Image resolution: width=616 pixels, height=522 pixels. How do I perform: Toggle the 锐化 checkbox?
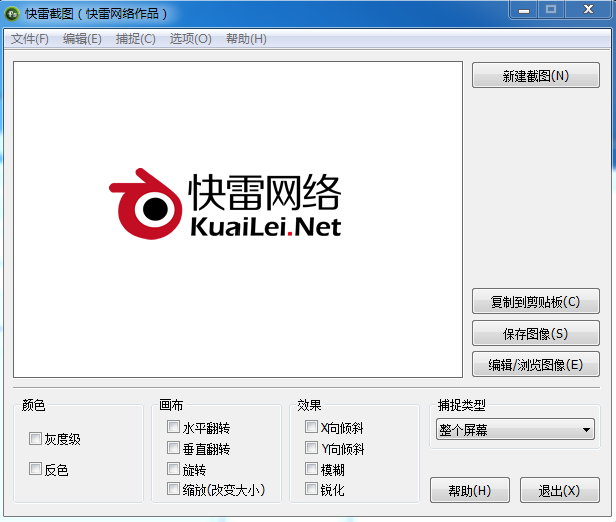(x=311, y=489)
